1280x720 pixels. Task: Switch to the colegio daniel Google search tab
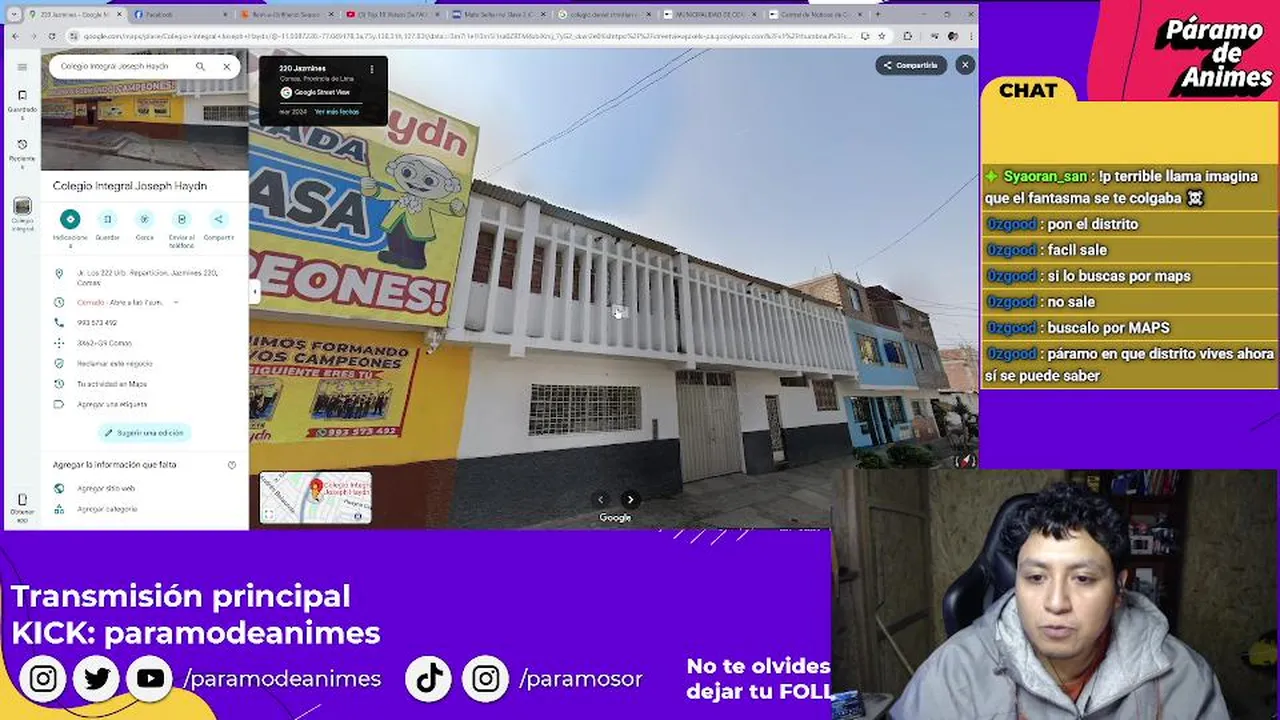(x=602, y=15)
